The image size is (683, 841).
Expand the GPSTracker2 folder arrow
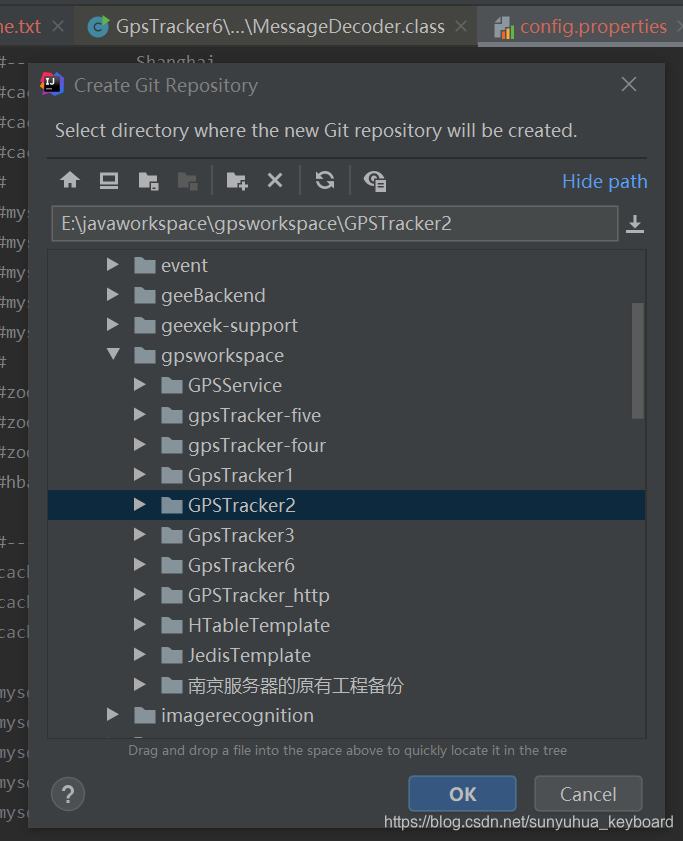pyautogui.click(x=139, y=505)
